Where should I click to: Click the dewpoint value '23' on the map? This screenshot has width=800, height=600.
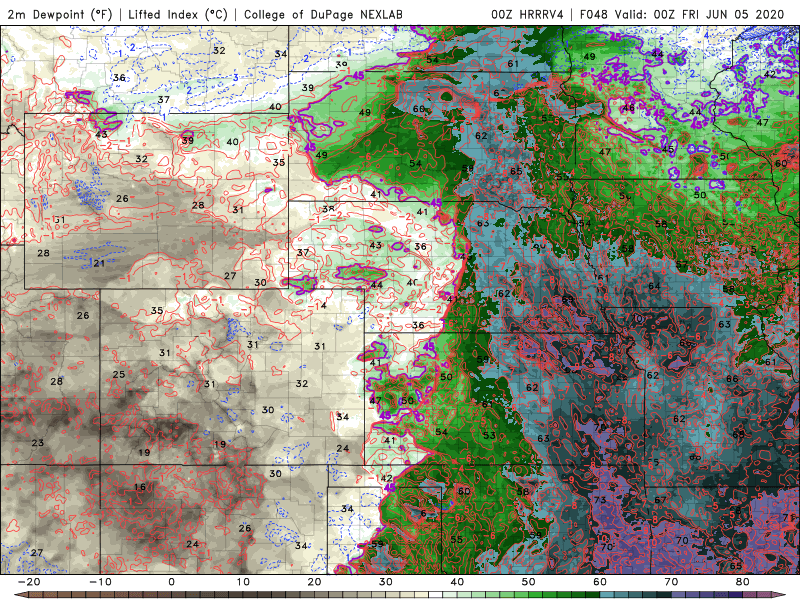point(38,443)
